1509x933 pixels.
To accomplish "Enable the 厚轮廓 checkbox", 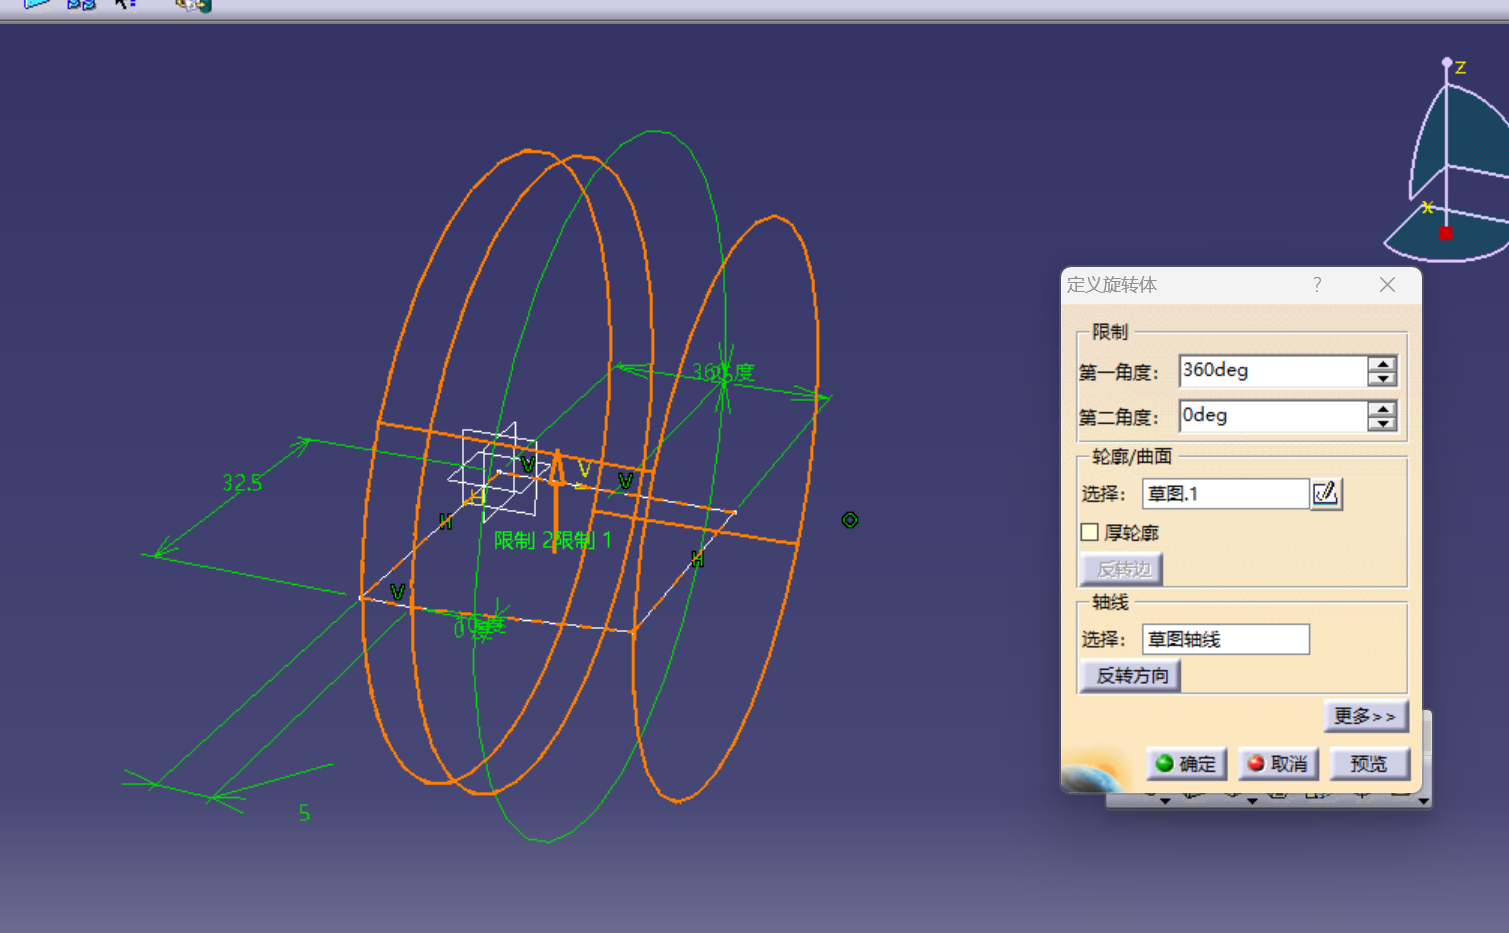I will point(1090,532).
